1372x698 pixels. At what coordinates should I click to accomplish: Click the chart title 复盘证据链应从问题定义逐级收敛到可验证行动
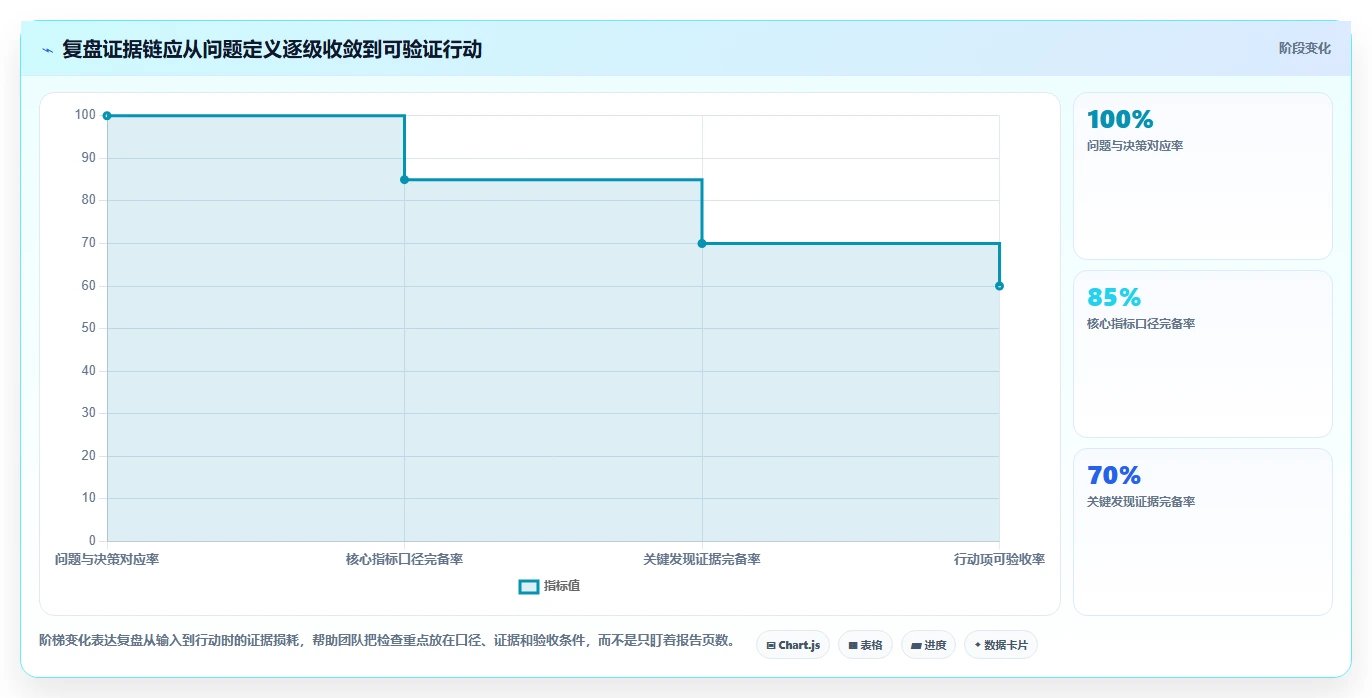point(272,50)
